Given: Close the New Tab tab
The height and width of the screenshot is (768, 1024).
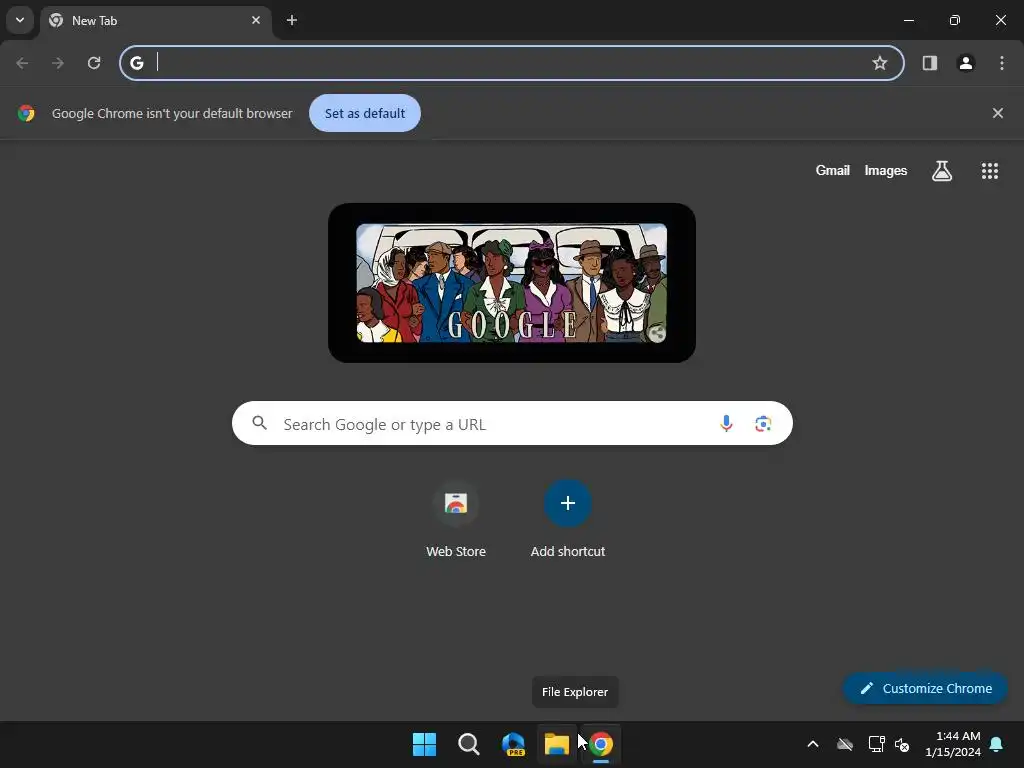Looking at the screenshot, I should pos(256,20).
